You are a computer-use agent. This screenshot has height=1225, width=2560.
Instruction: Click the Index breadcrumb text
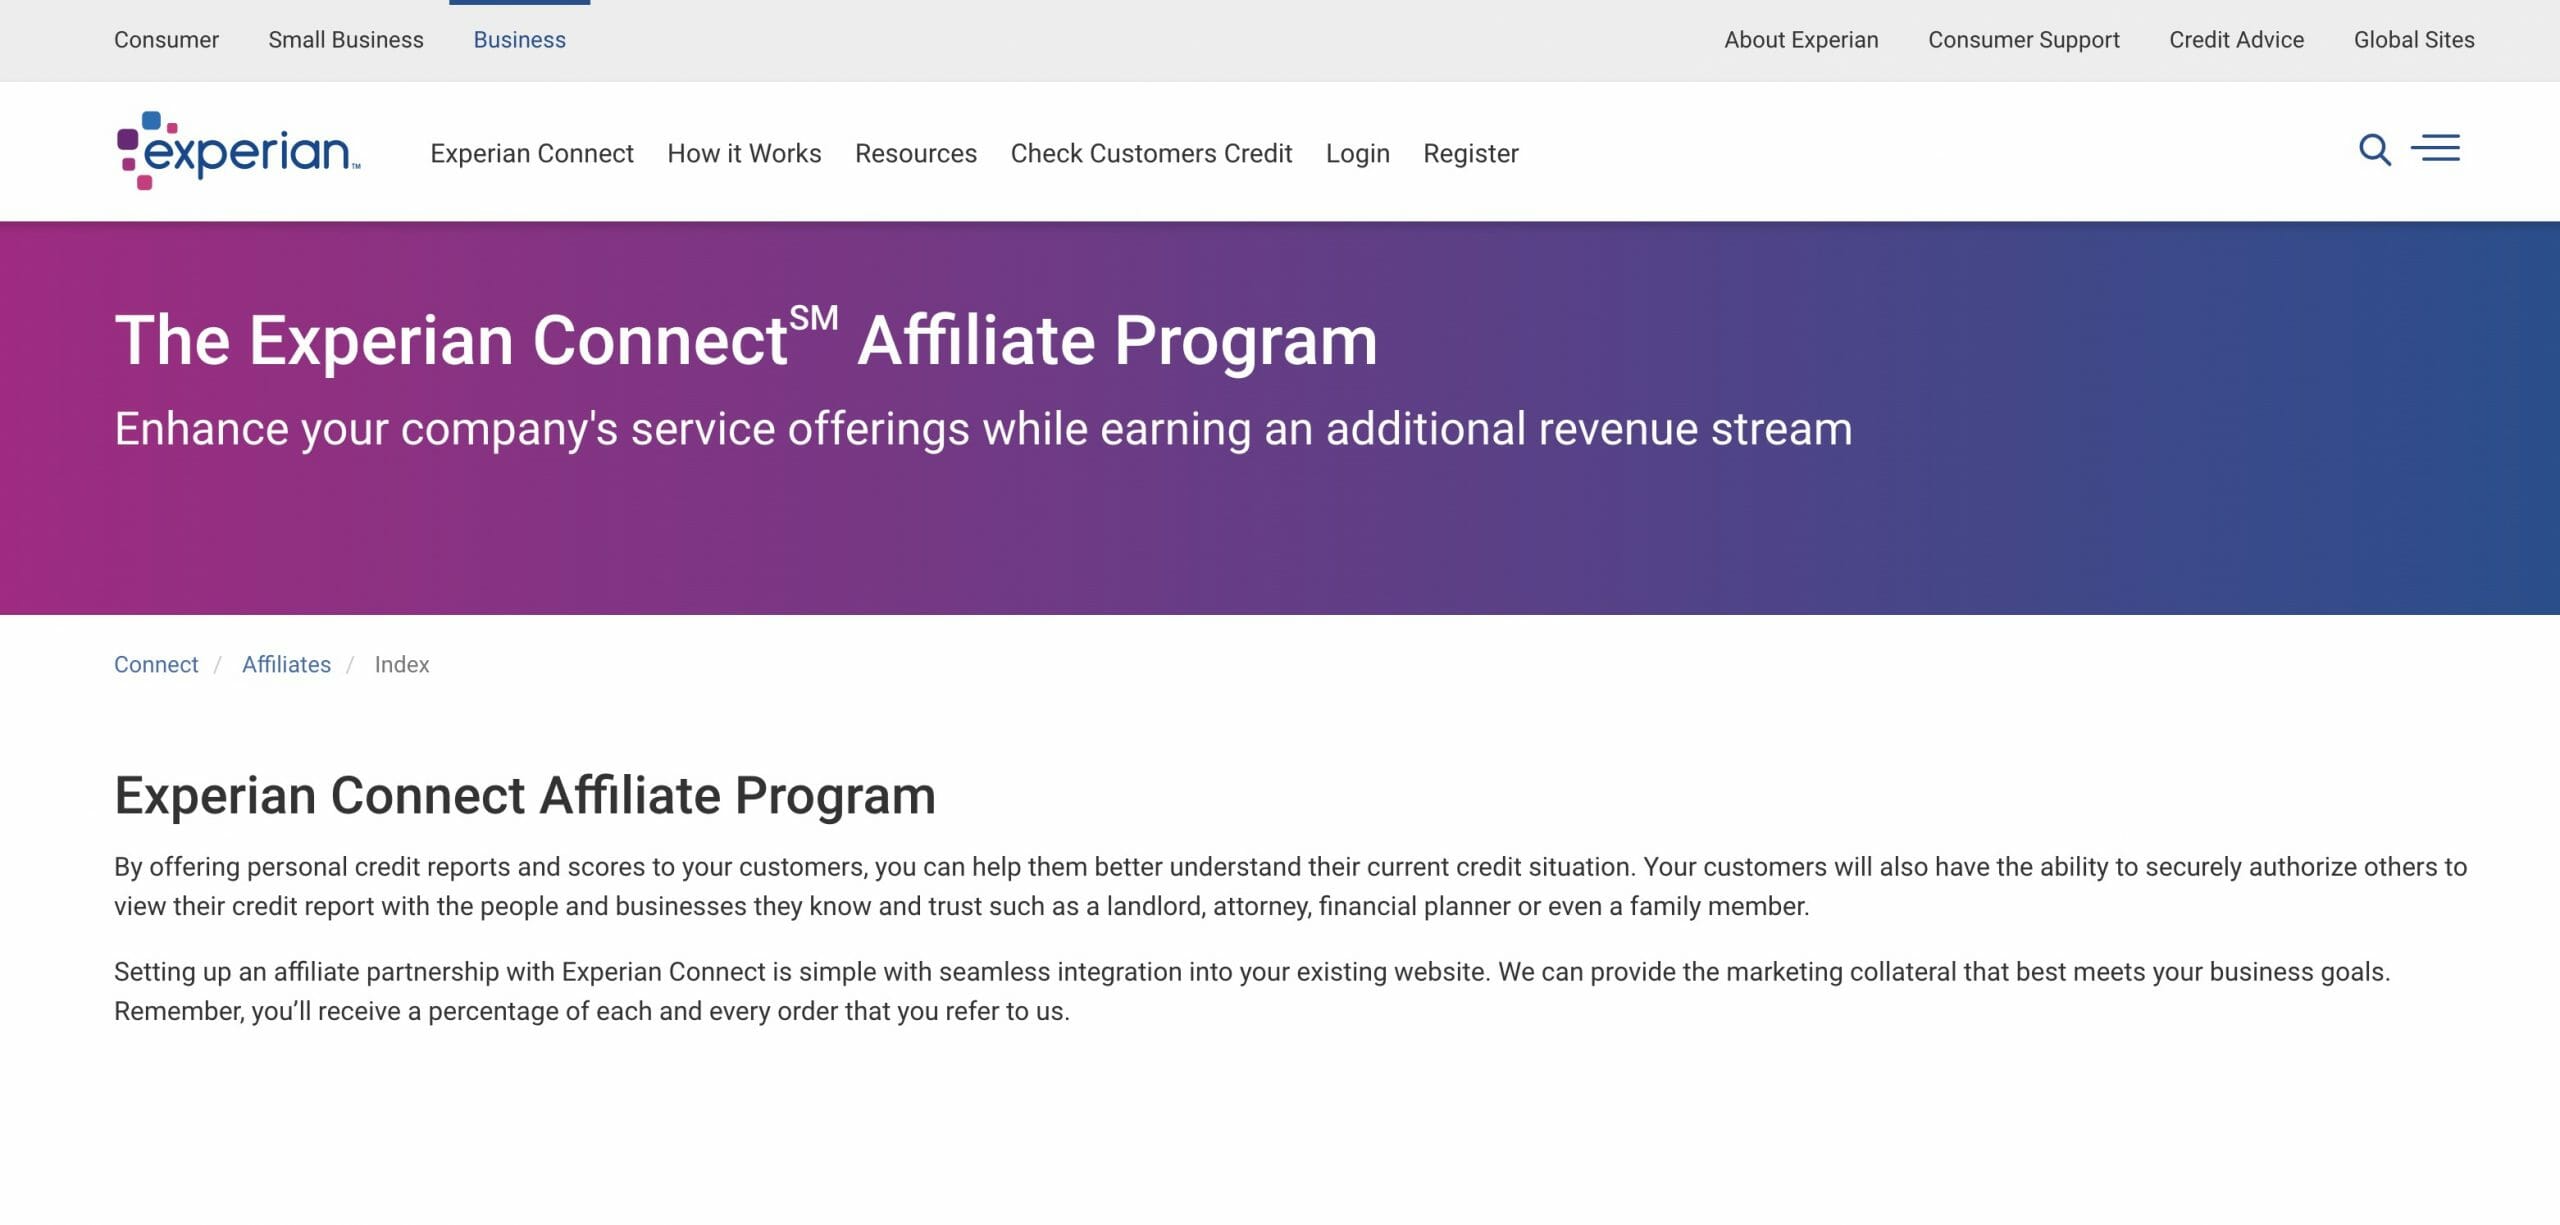[x=402, y=664]
